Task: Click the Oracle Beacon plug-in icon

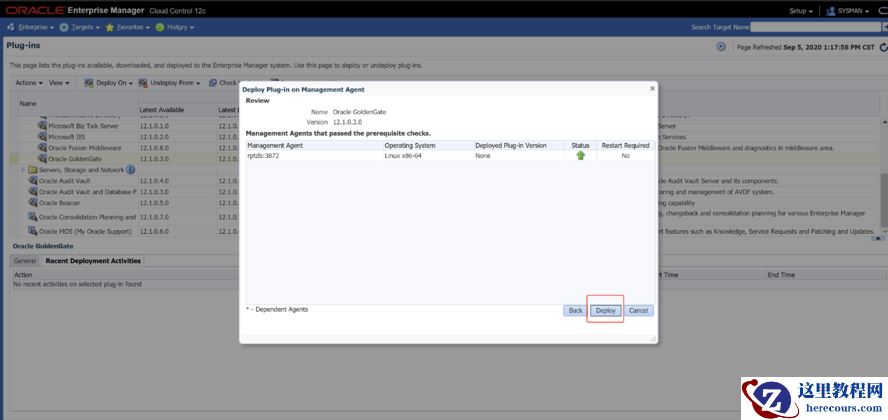Action: 32,203
